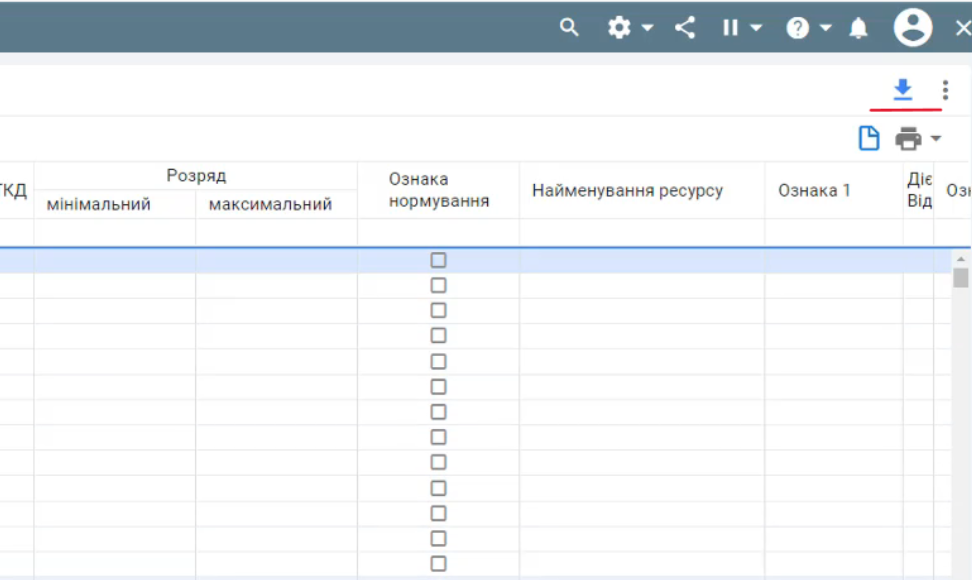Toggle the first row's Ознака нормування checkbox
Image resolution: width=972 pixels, height=580 pixels.
tap(438, 260)
